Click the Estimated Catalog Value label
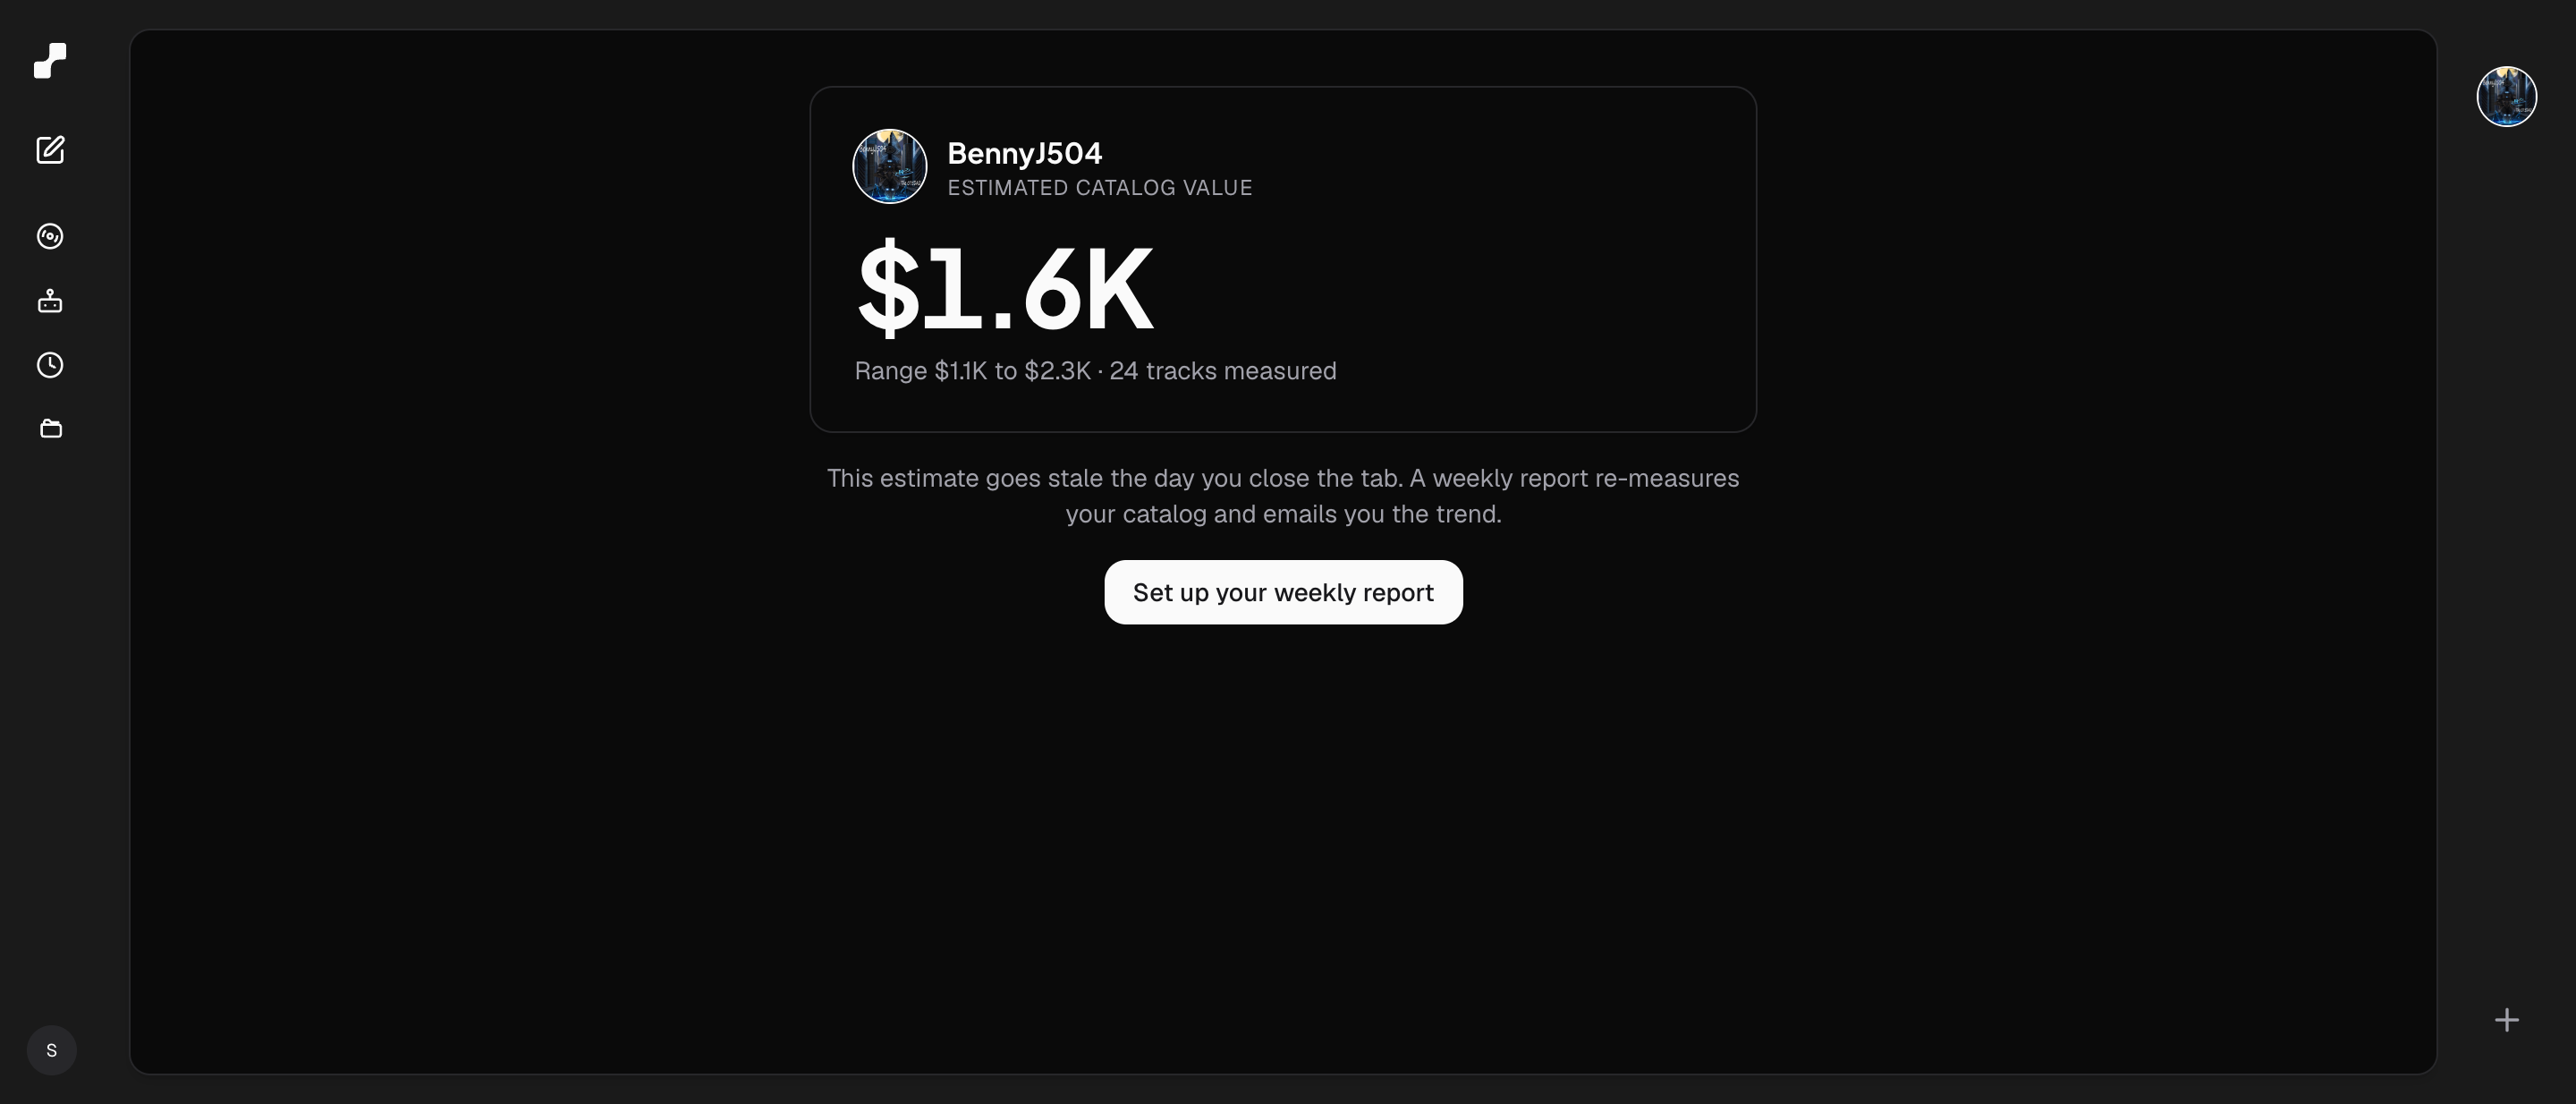This screenshot has width=2576, height=1104. tap(1100, 188)
